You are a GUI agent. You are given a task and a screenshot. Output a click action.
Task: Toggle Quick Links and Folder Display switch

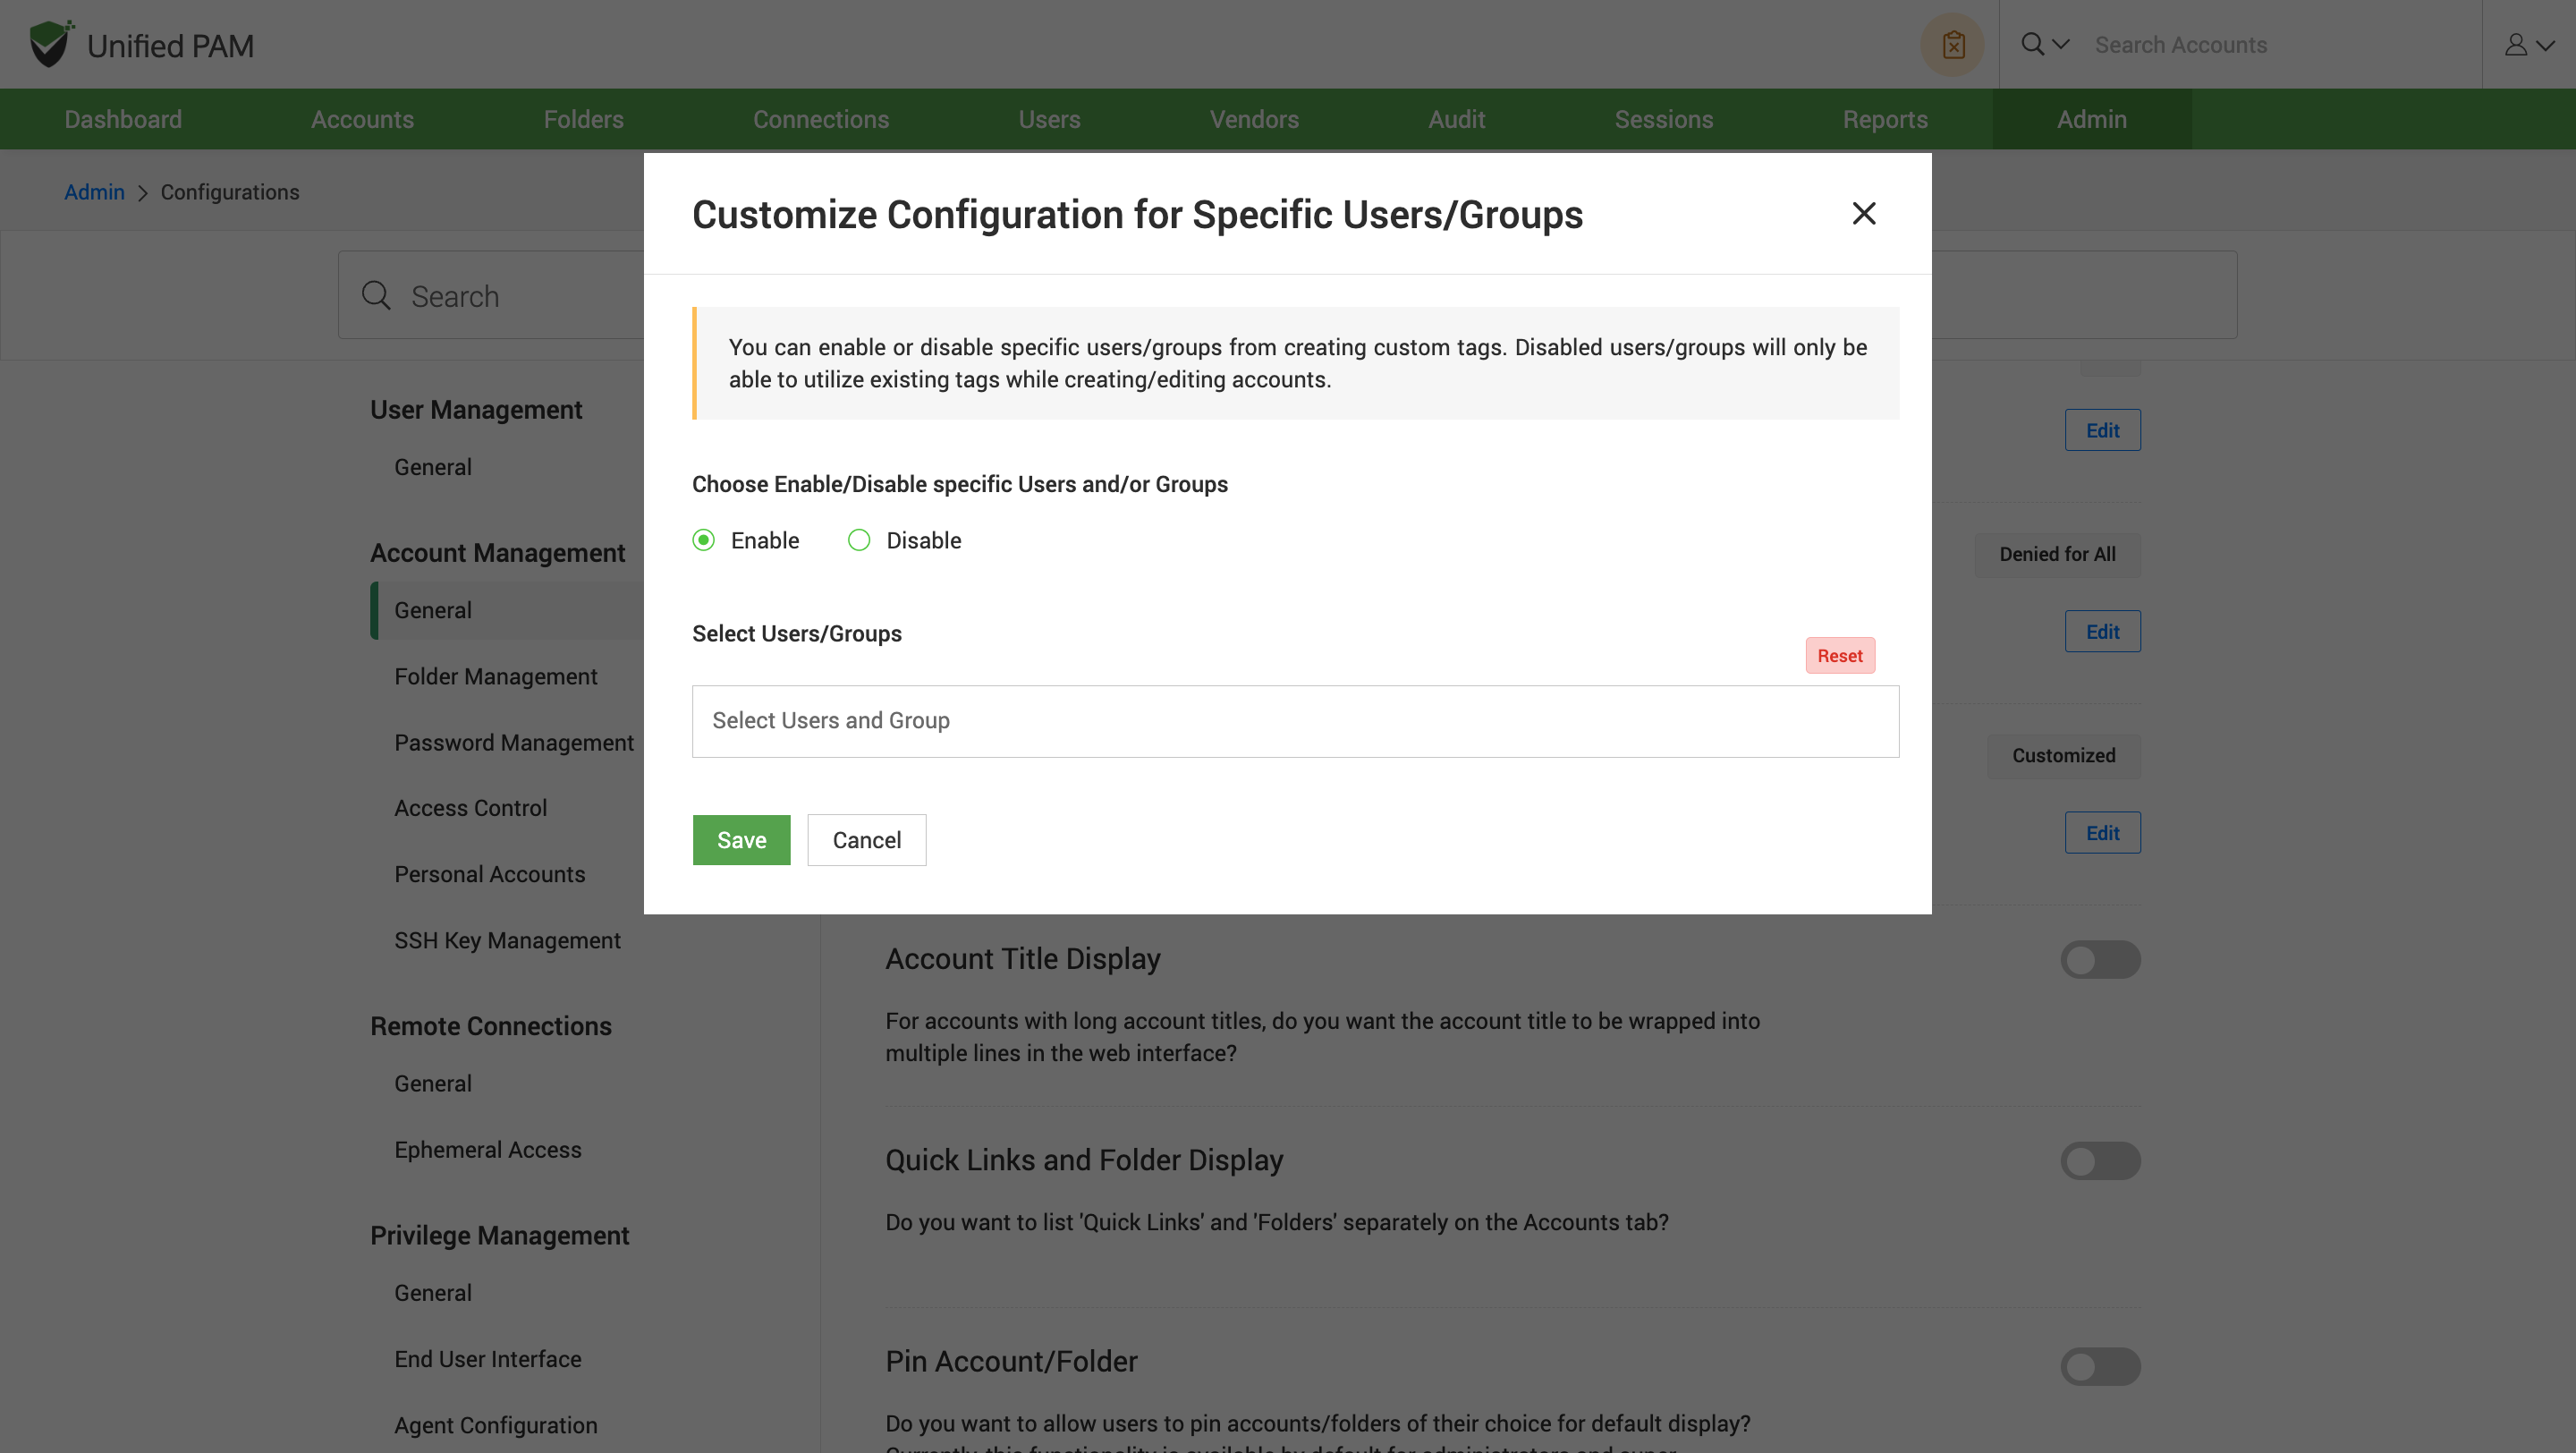2099,1161
